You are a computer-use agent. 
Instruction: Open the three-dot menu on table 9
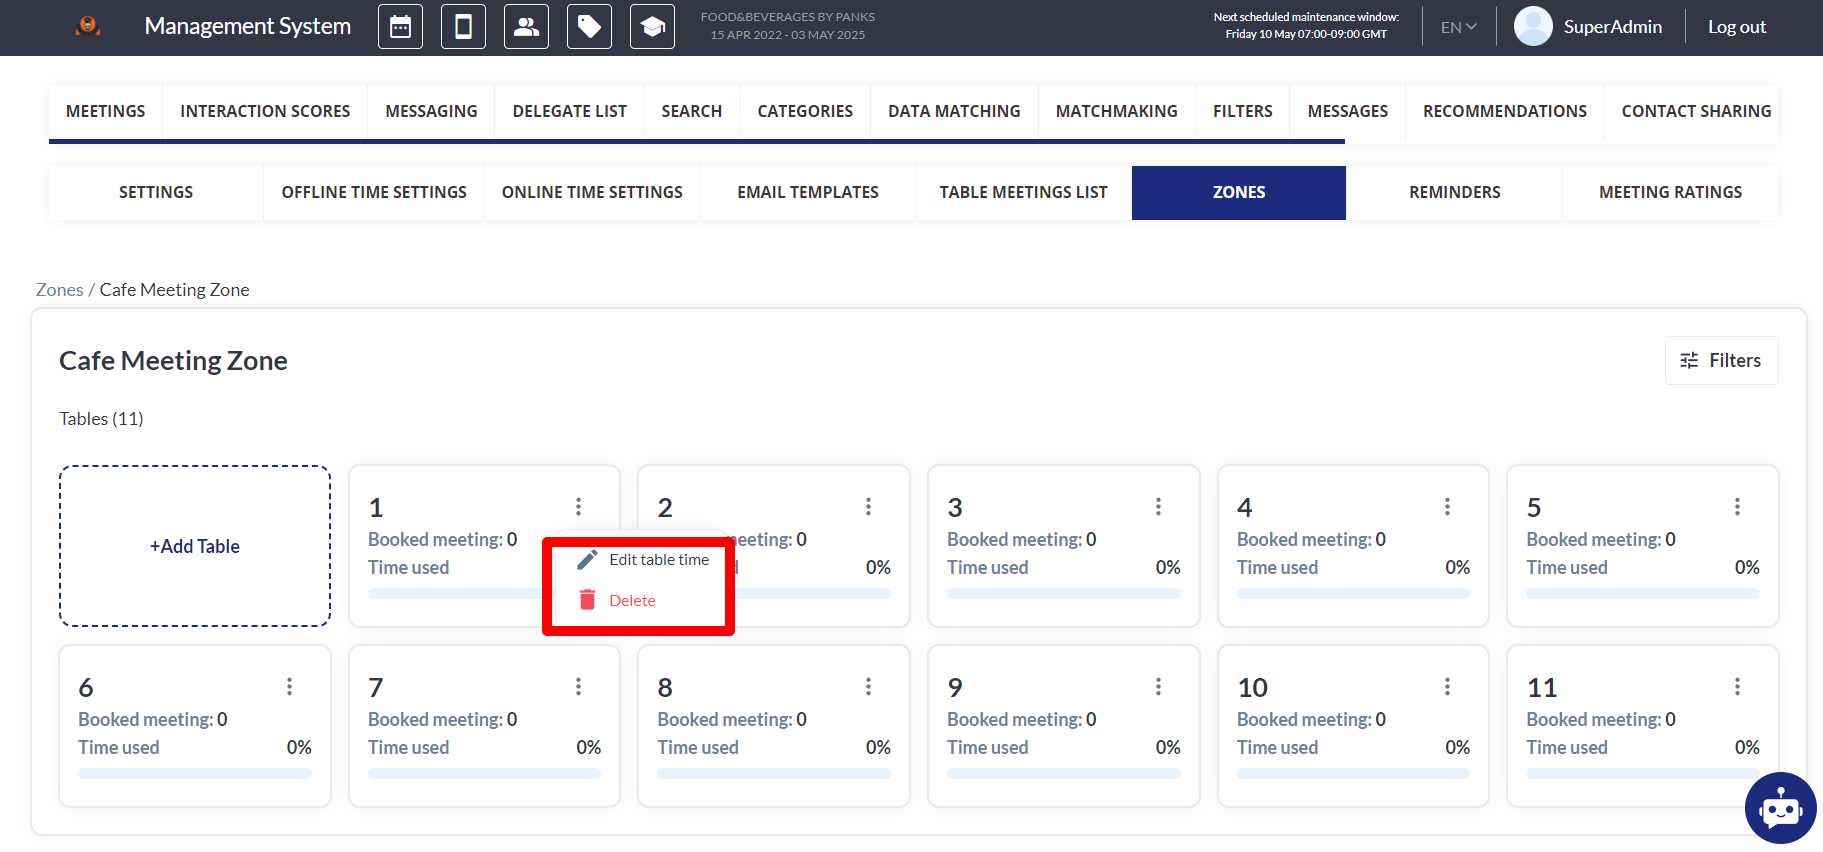(1158, 687)
